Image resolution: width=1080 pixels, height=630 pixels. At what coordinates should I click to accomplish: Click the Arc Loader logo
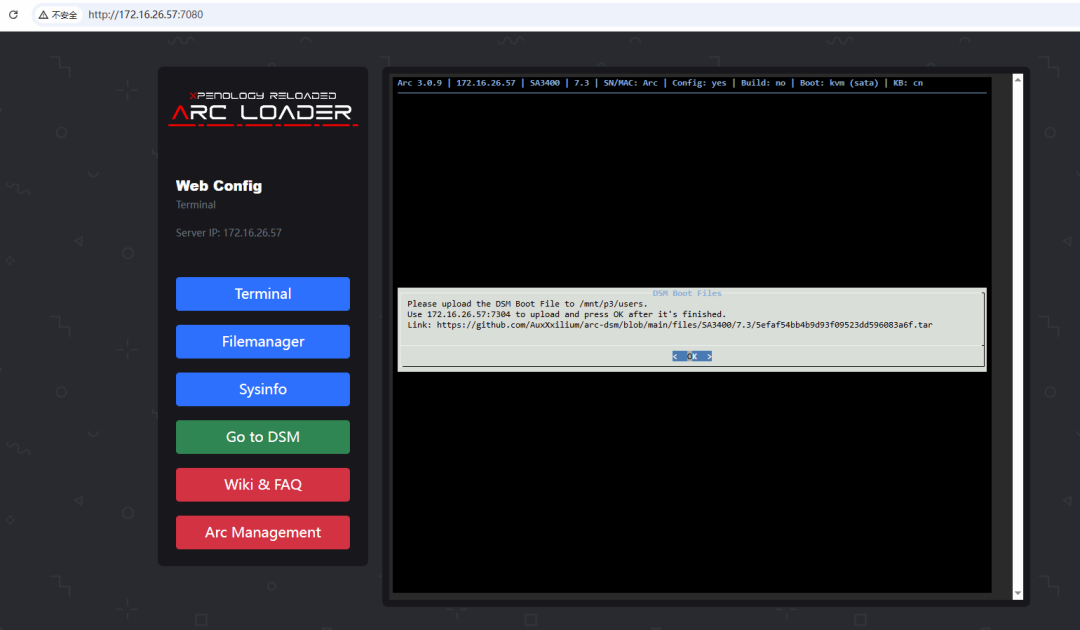263,109
